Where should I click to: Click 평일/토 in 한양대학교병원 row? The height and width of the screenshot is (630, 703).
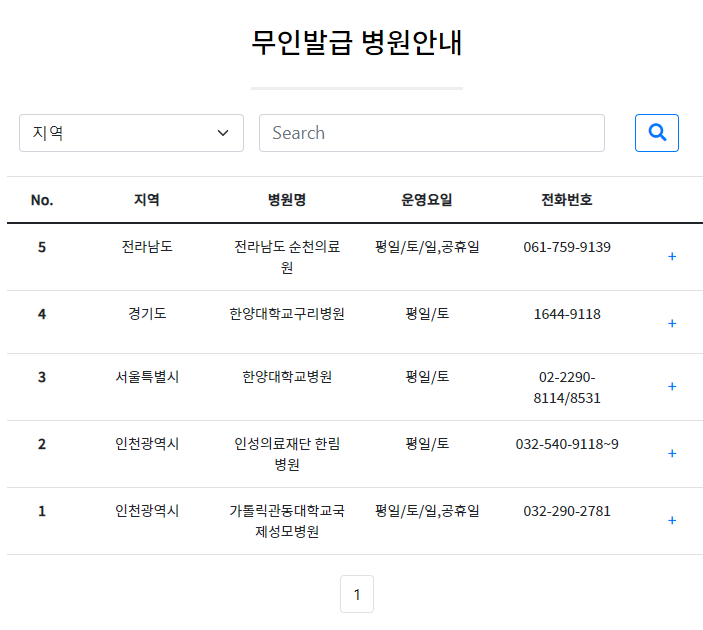(x=427, y=377)
